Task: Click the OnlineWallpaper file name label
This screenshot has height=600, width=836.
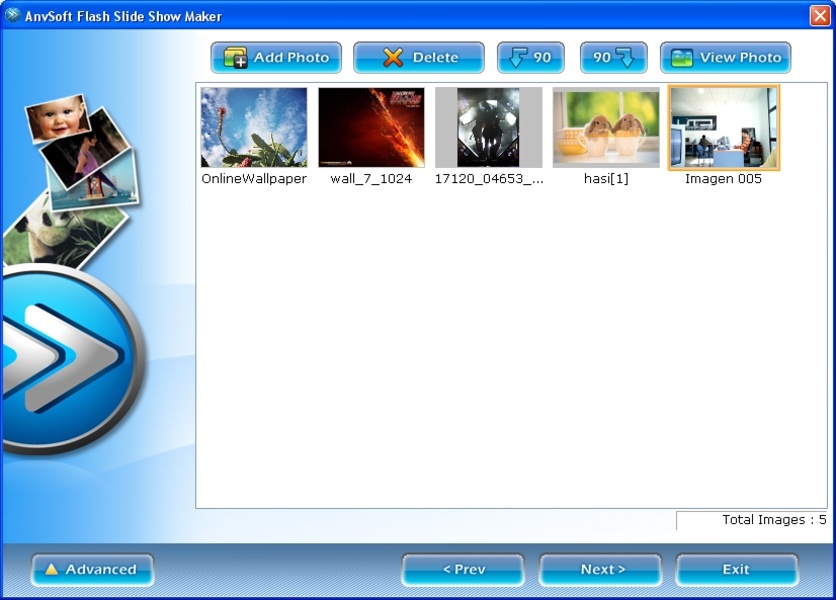Action: click(x=254, y=179)
